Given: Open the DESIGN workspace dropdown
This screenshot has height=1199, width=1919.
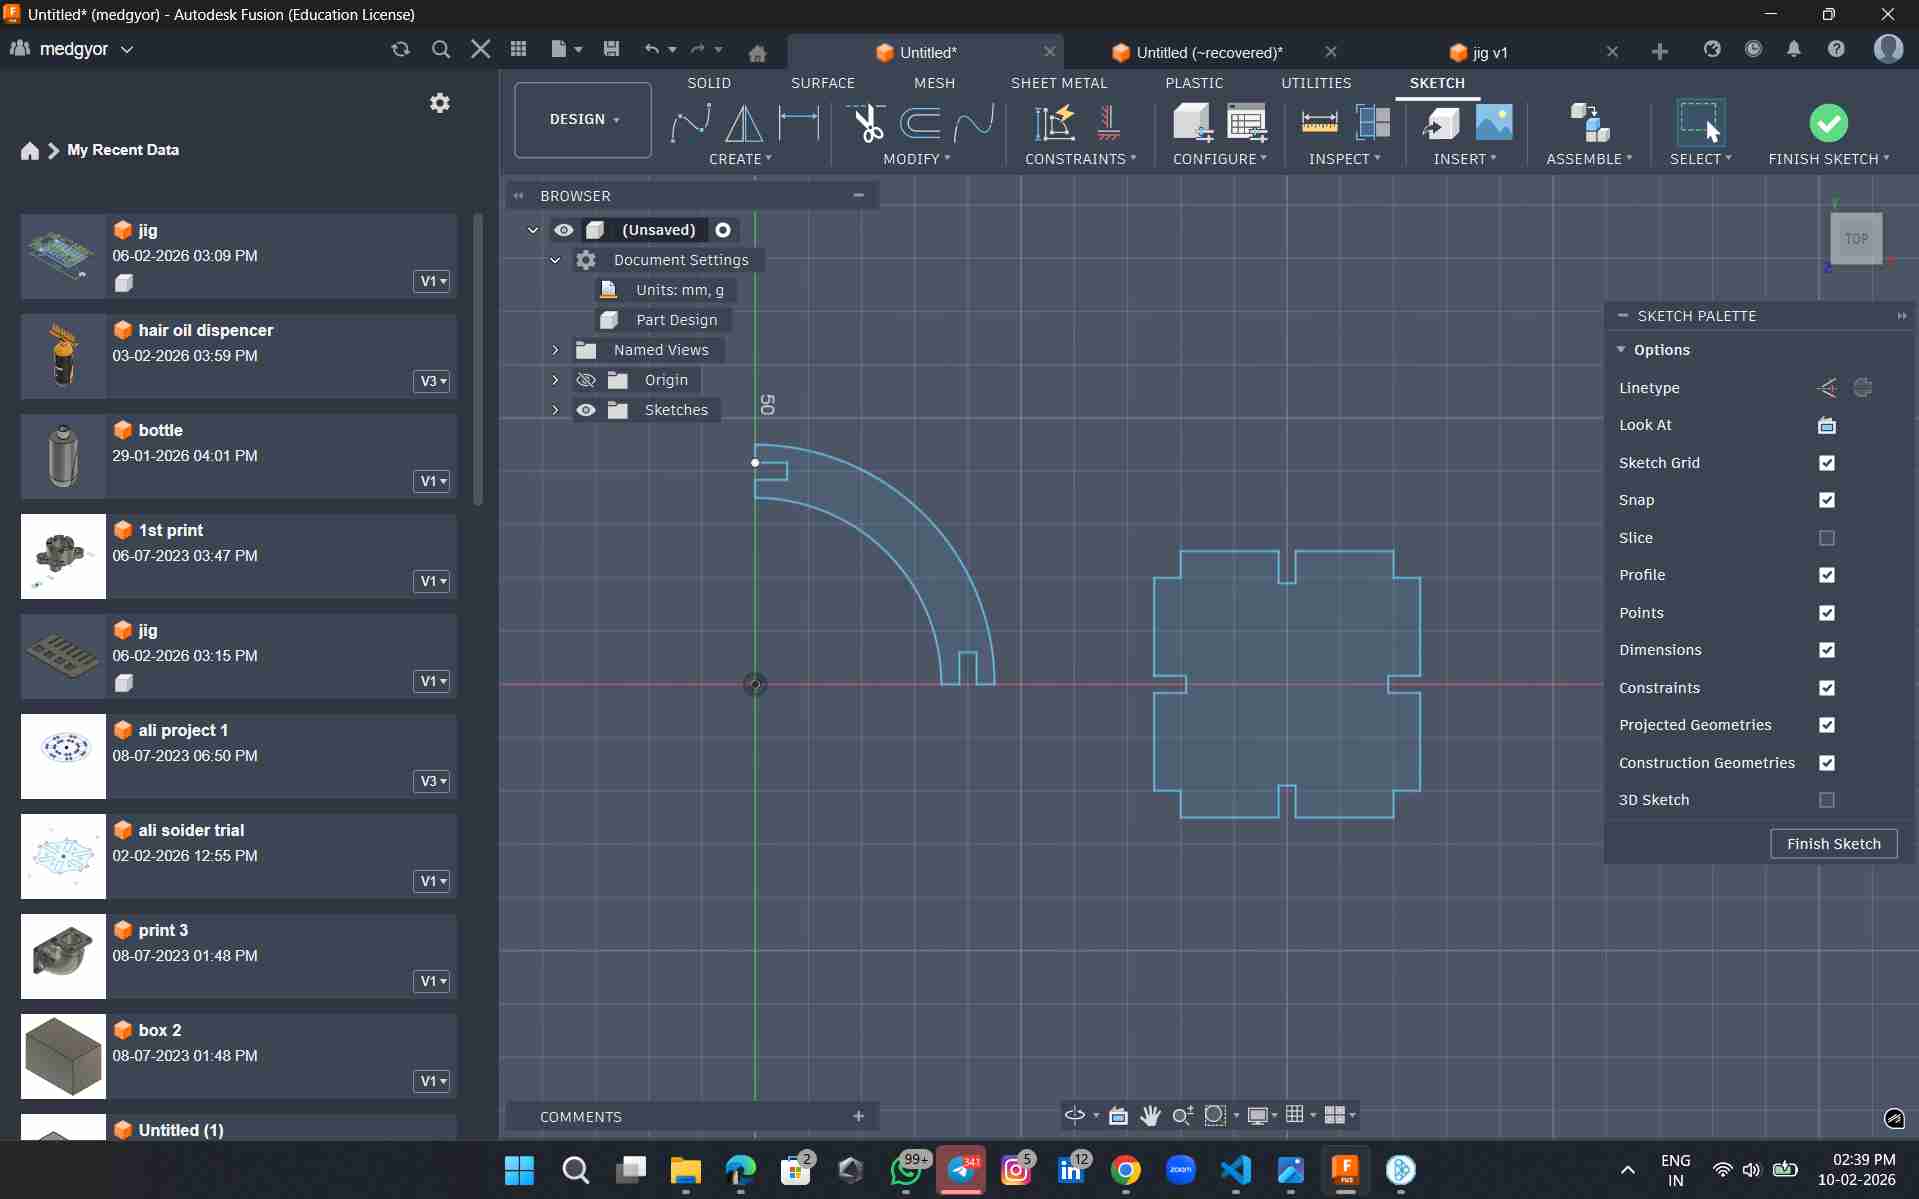Looking at the screenshot, I should pyautogui.click(x=583, y=119).
